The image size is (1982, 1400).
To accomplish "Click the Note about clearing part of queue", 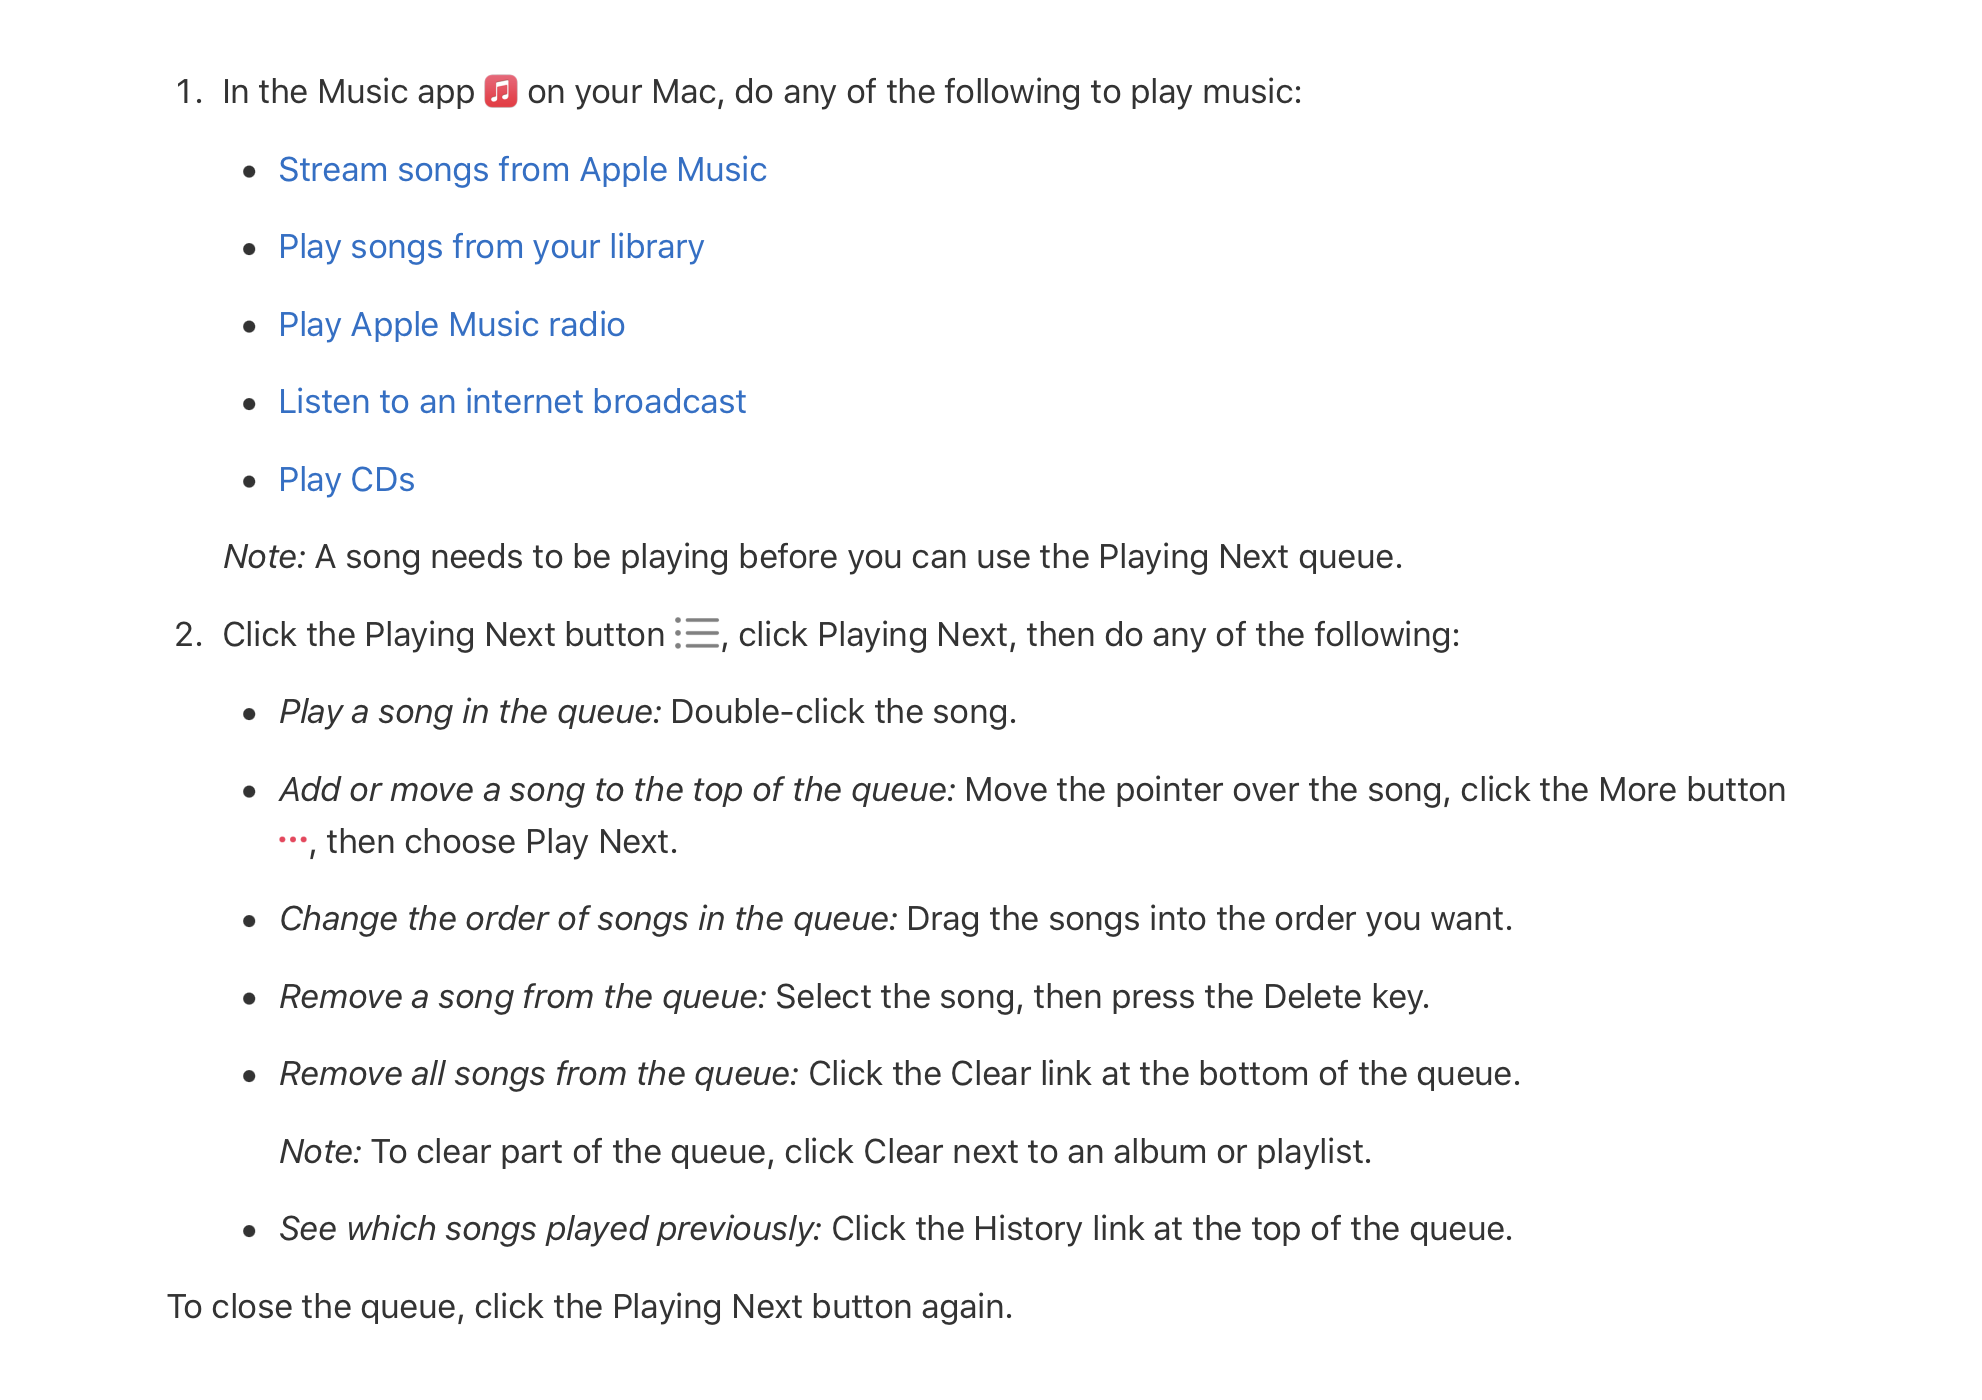I will (825, 1151).
